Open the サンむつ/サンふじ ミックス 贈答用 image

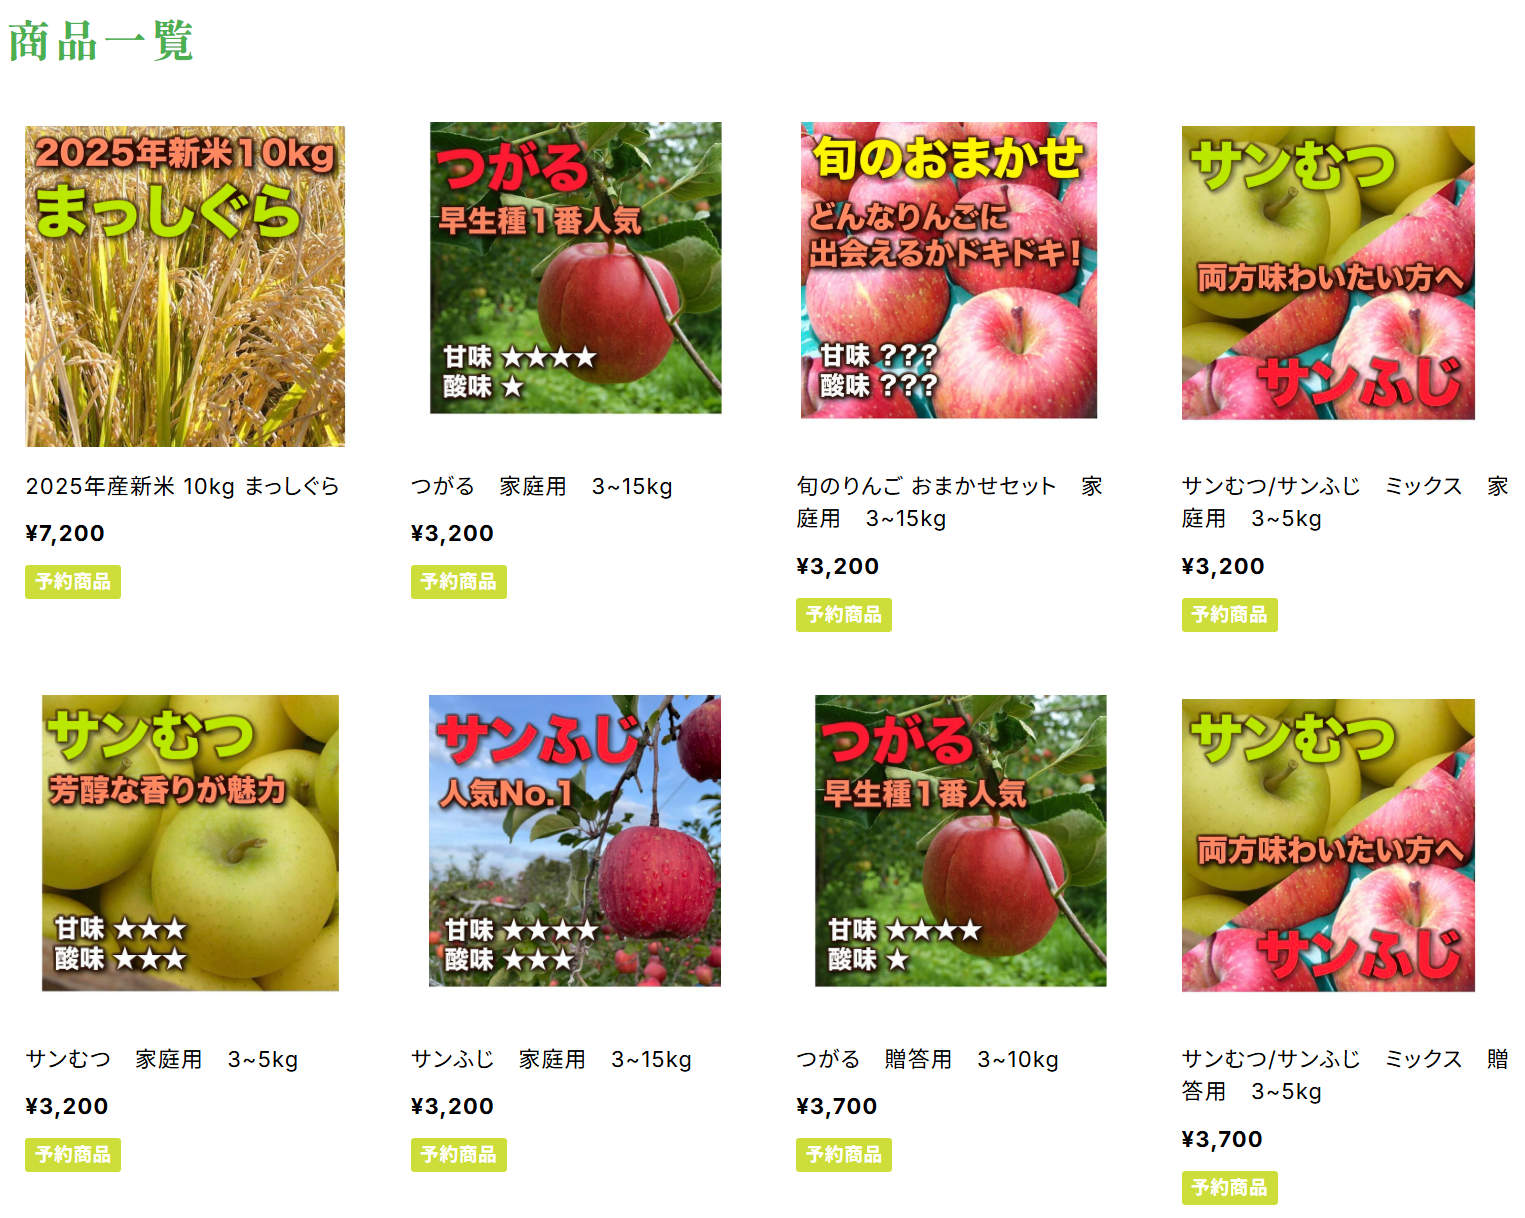(x=1328, y=845)
